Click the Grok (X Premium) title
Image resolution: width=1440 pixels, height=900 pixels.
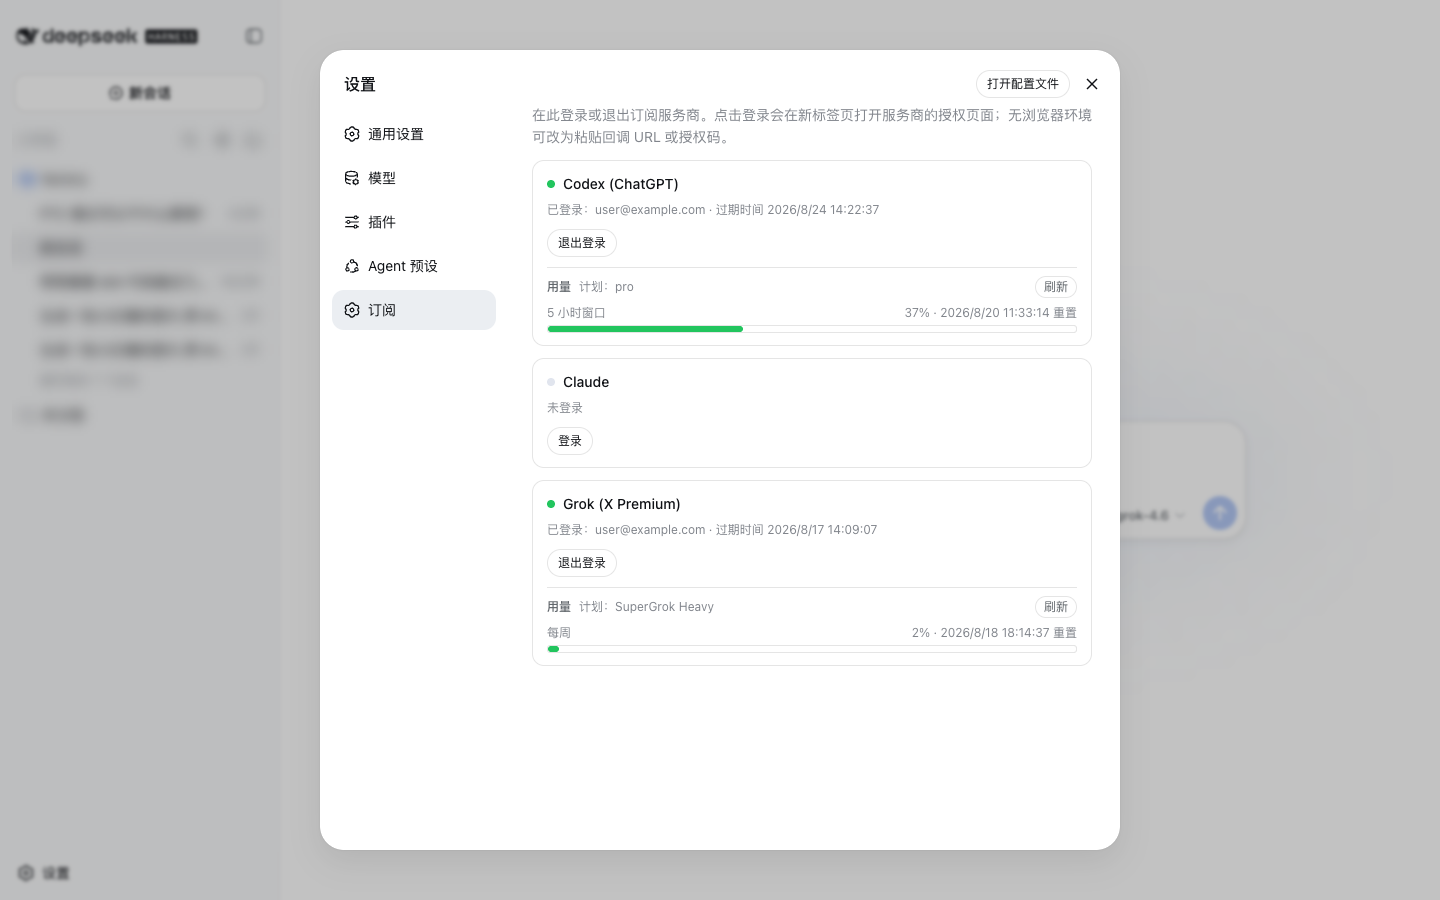[622, 504]
